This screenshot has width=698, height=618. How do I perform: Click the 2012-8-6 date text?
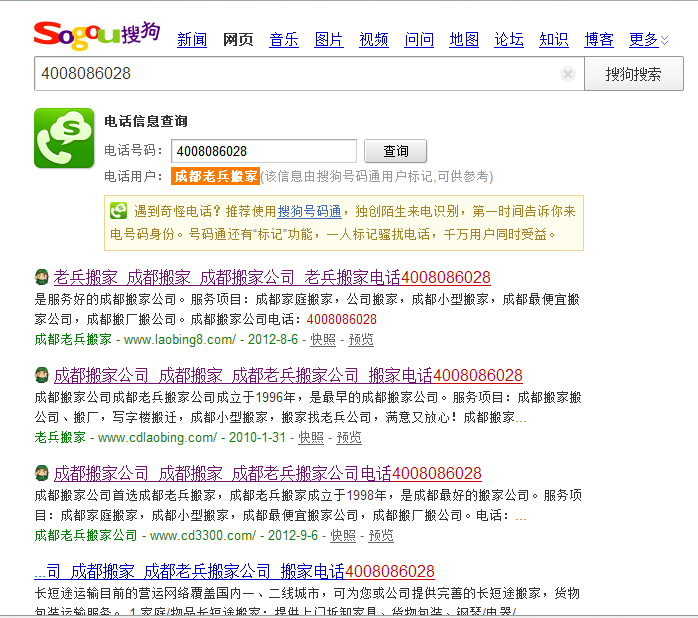(272, 340)
